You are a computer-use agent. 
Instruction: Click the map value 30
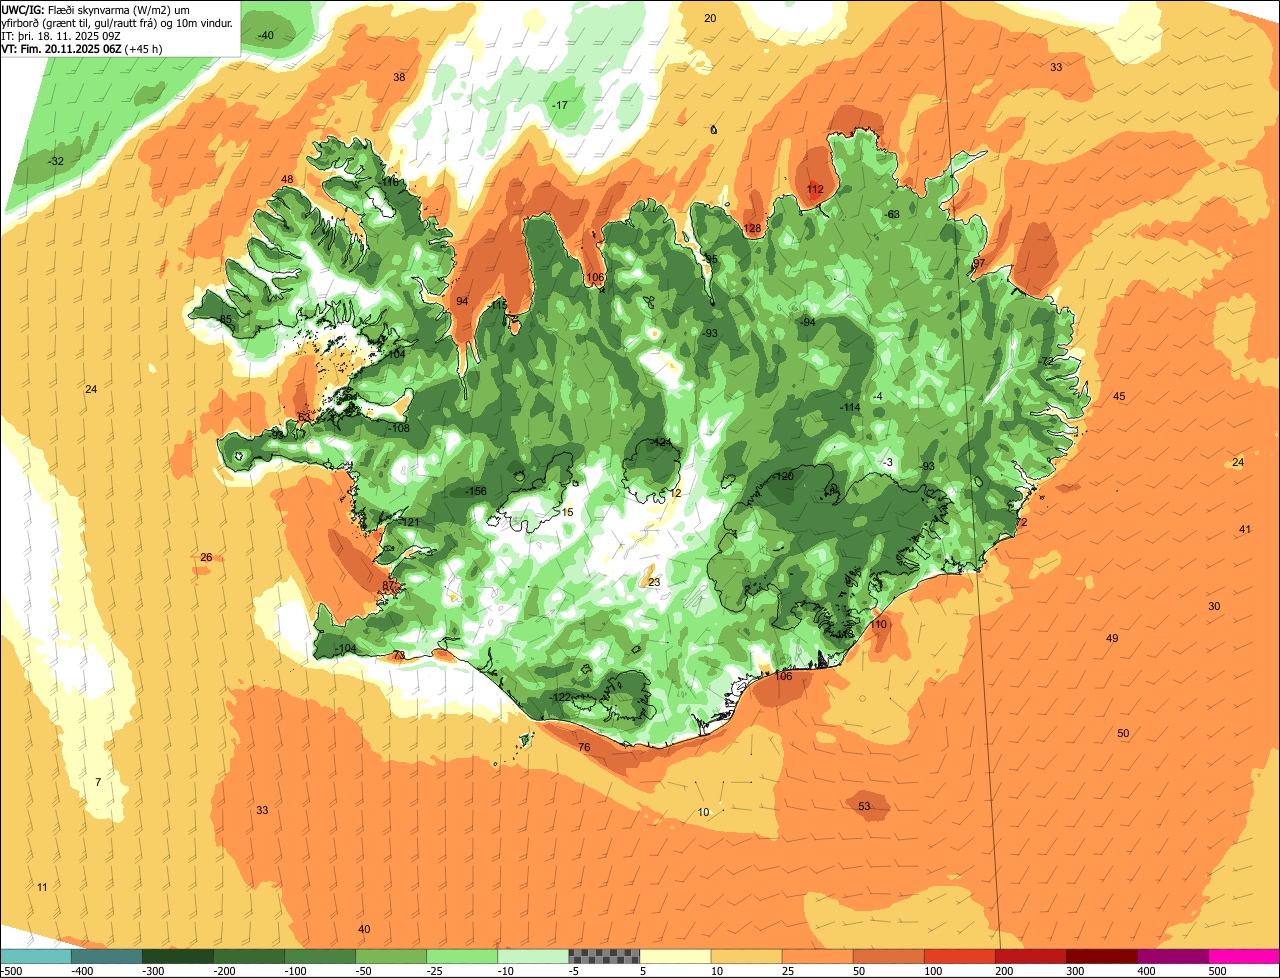(x=1214, y=606)
